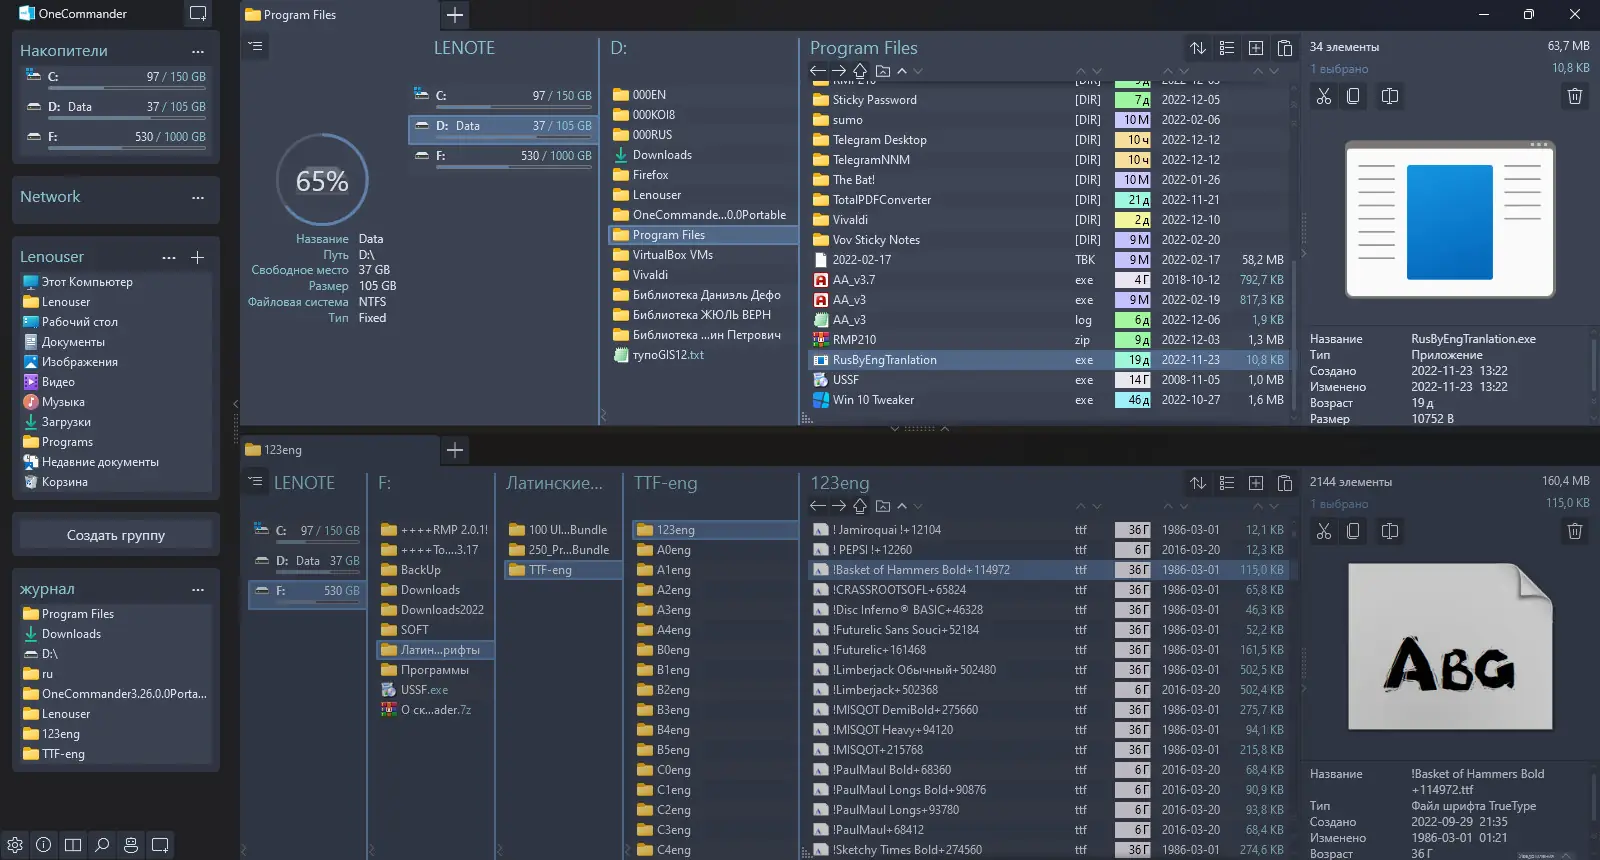1600x860 pixels.
Task: Click the sort arrows icon in Program Files pane
Action: [x=1198, y=48]
